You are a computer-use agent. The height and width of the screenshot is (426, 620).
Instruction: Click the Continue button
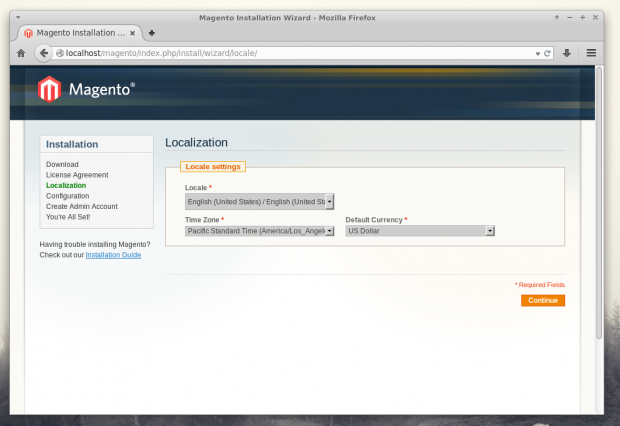pyautogui.click(x=542, y=301)
